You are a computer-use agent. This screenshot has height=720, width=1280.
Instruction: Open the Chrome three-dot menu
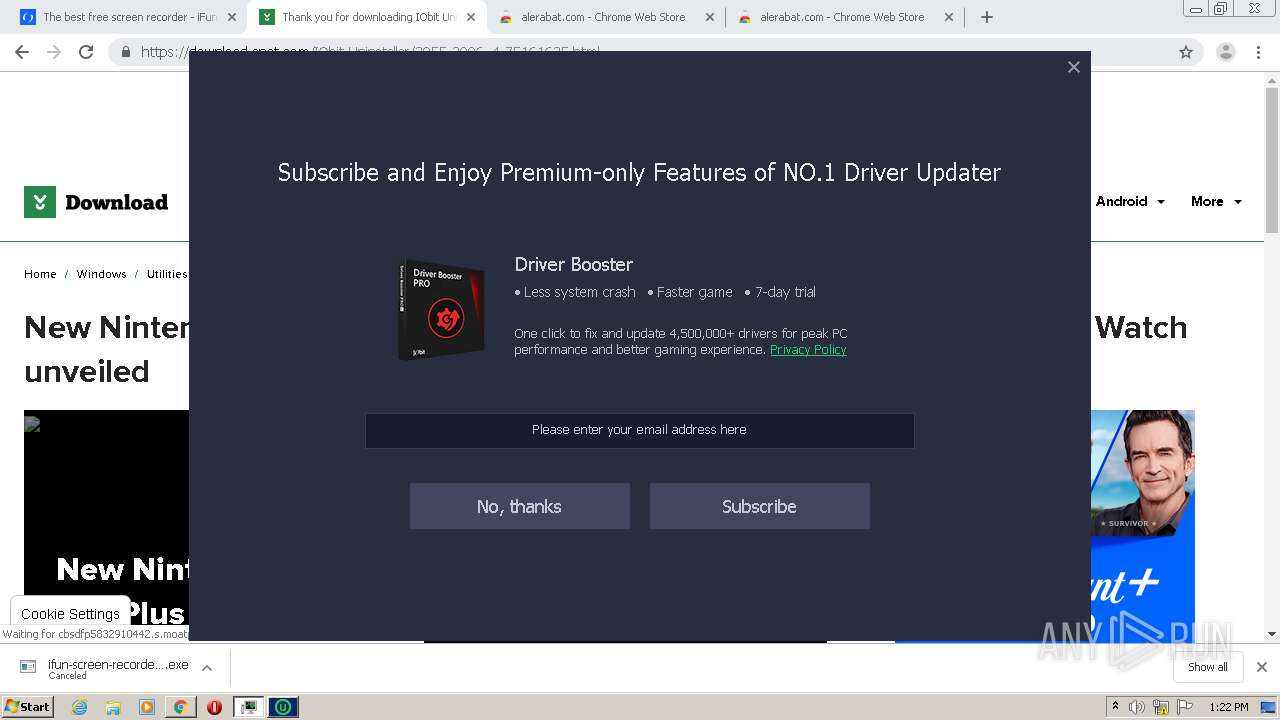(1259, 52)
